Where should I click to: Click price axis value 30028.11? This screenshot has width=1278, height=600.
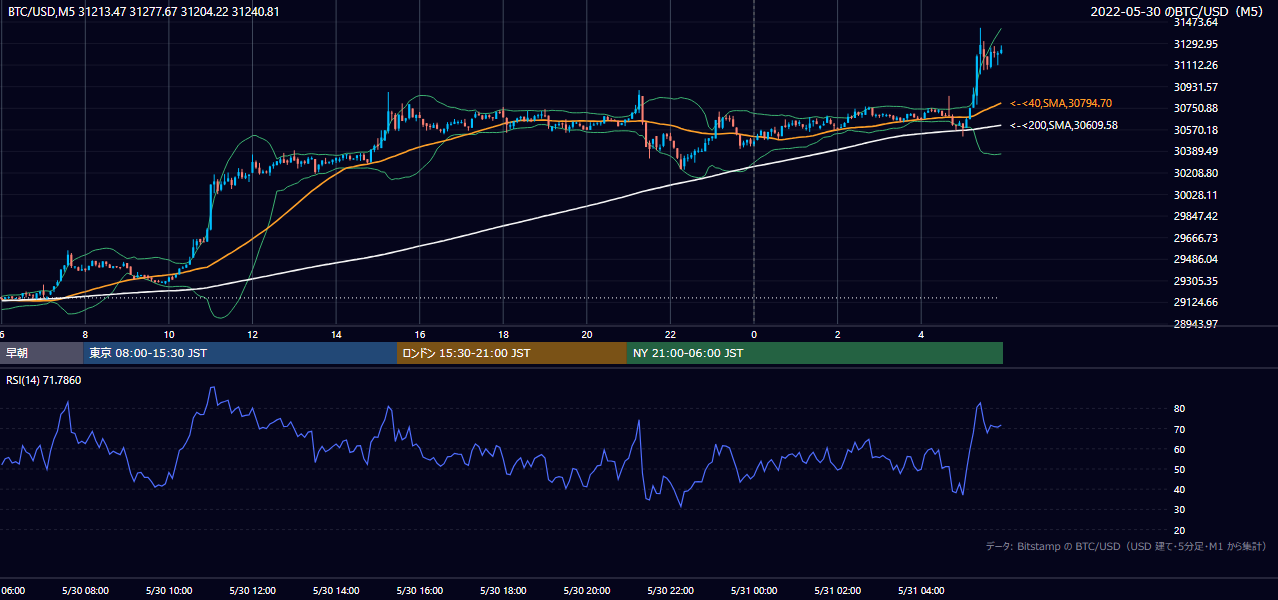[1195, 195]
